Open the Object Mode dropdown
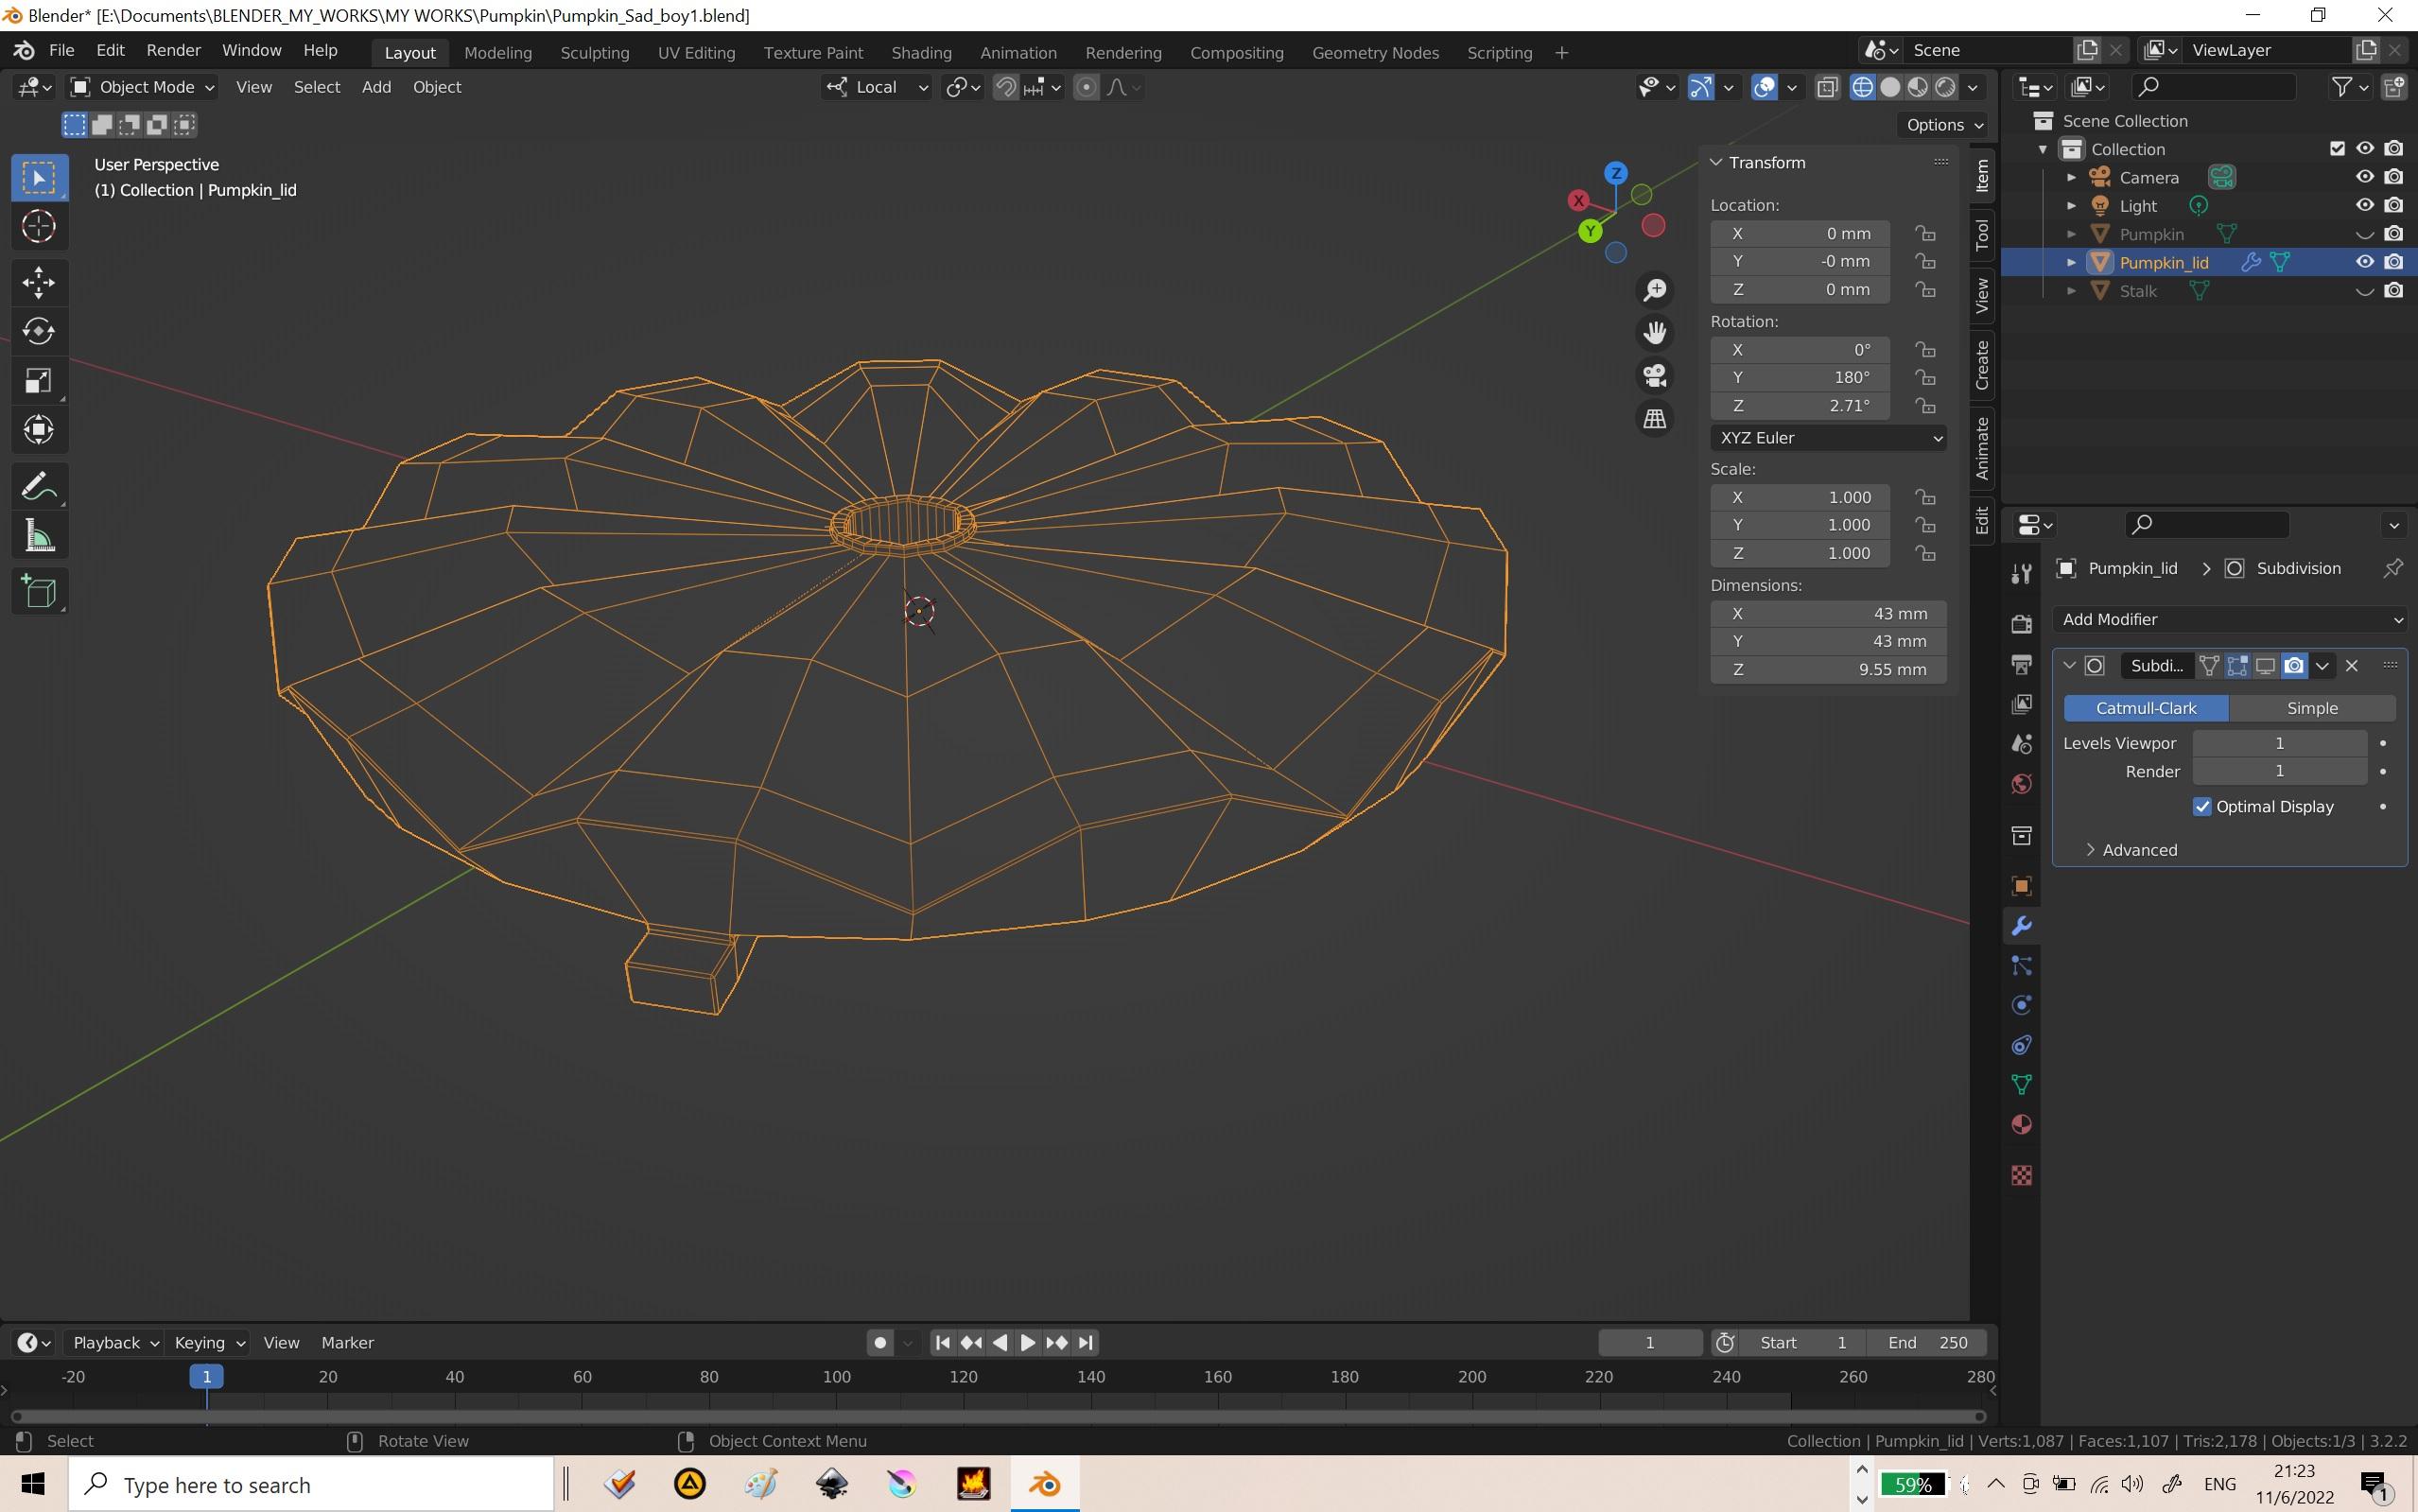This screenshot has height=1512, width=2418. pos(149,85)
